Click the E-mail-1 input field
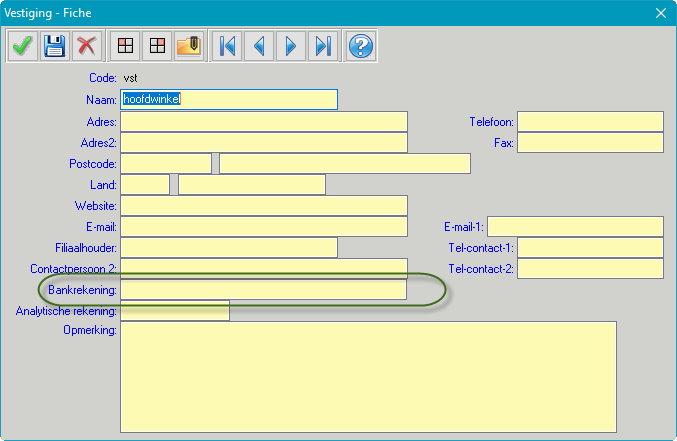 point(575,227)
